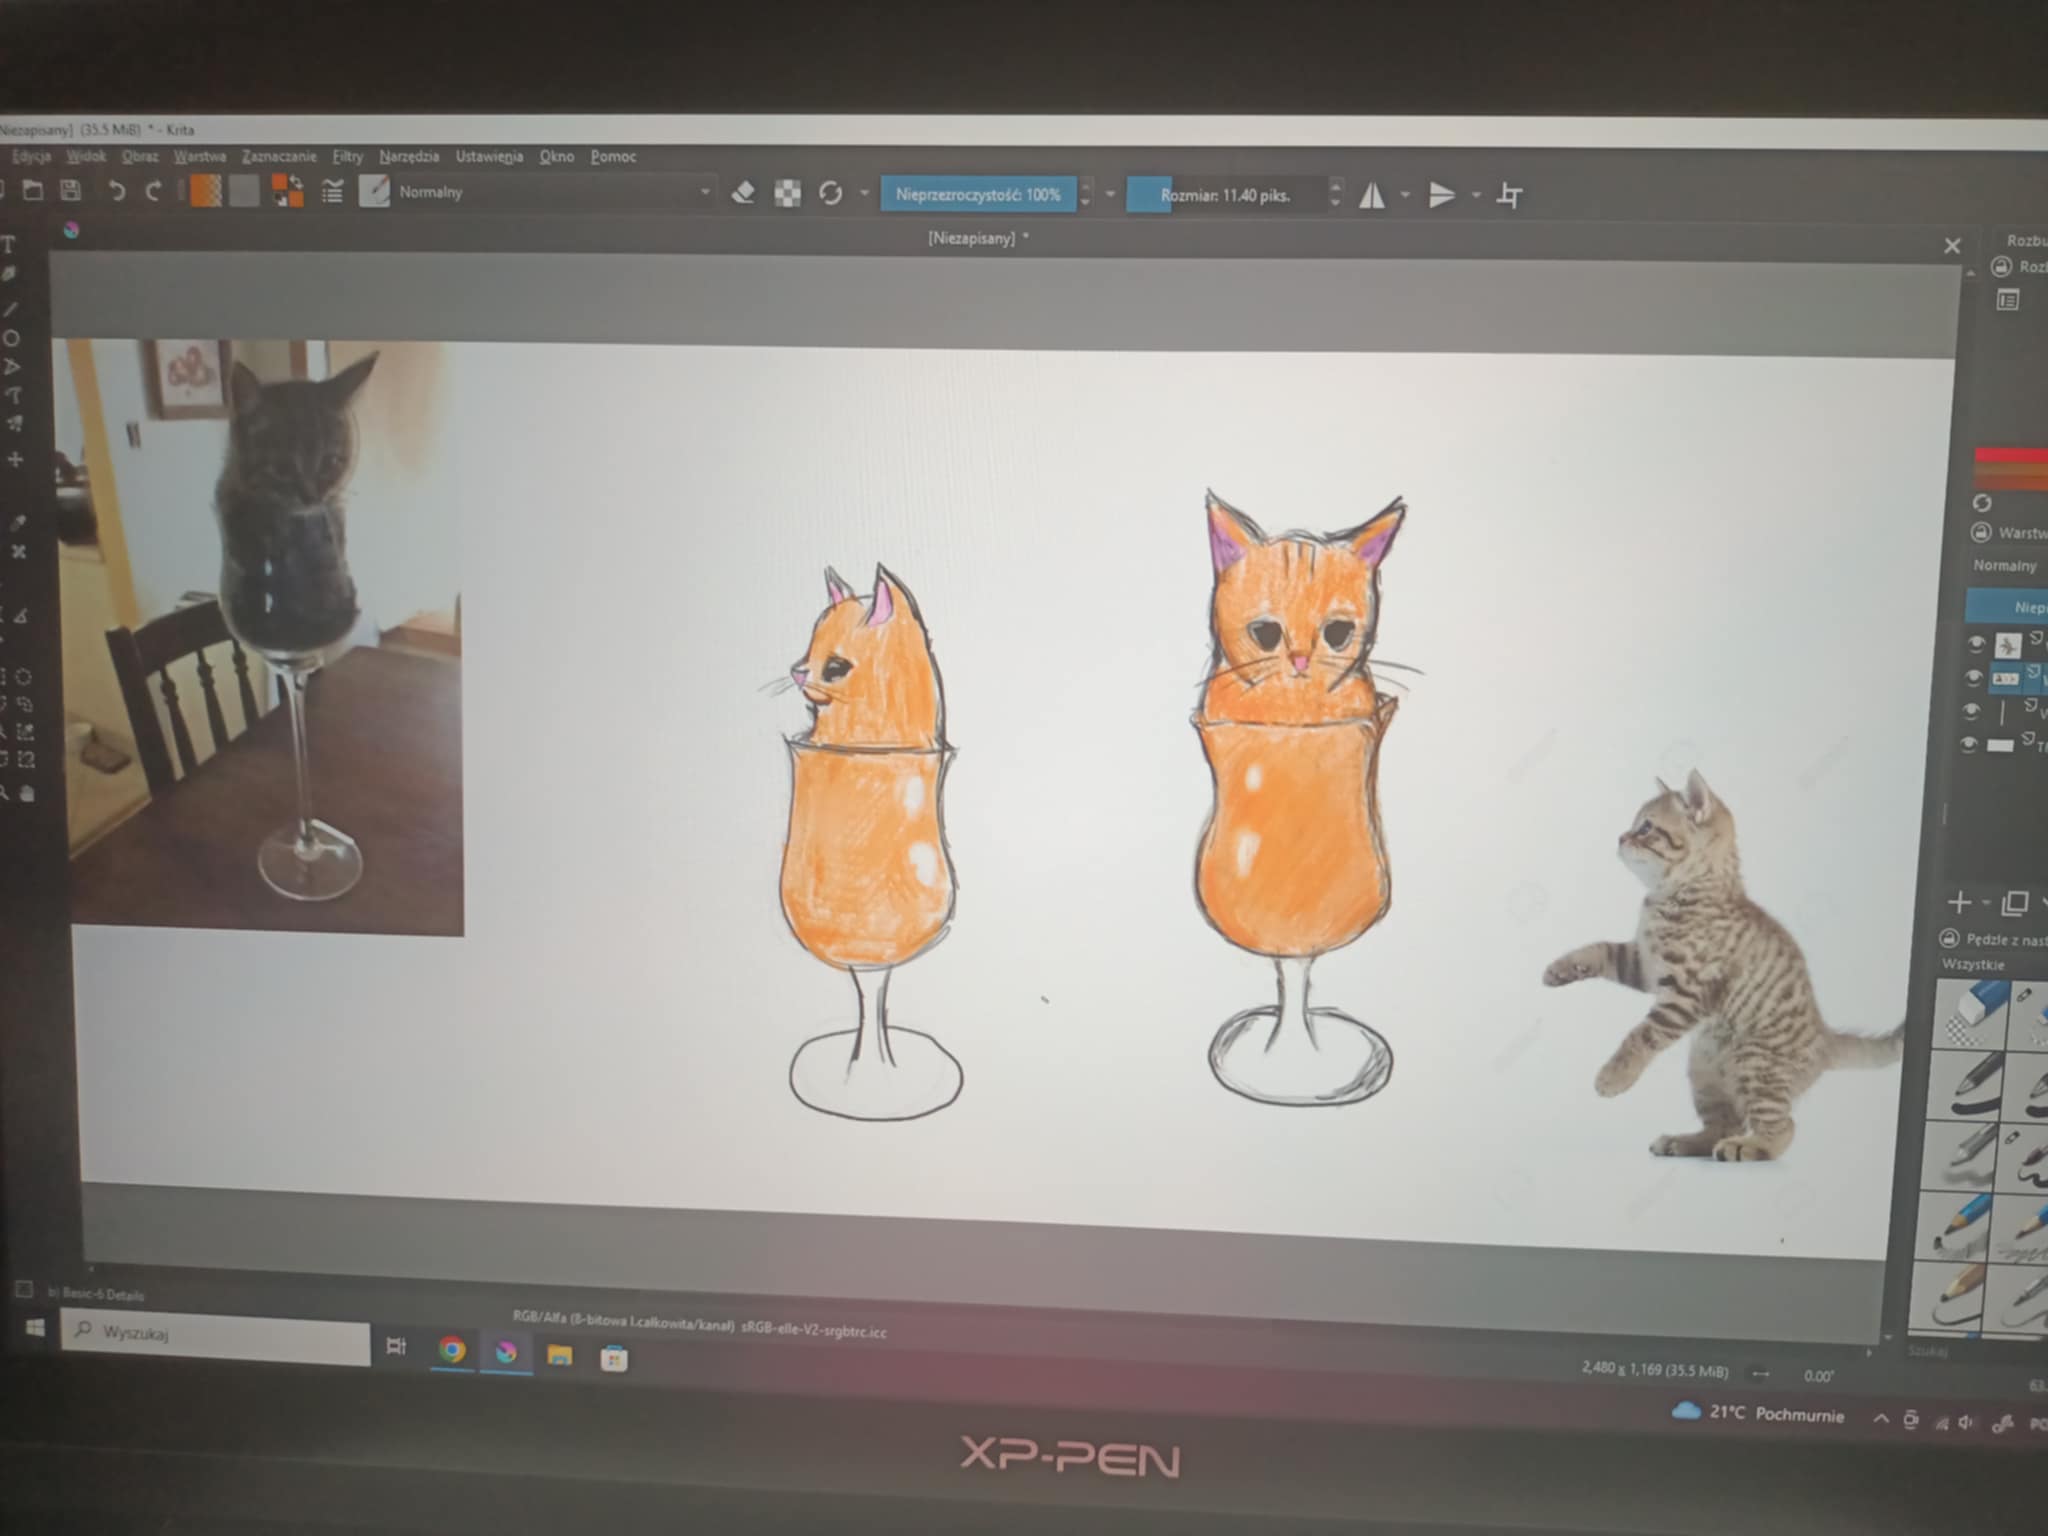Expand the arrow next to add layer

coord(1986,903)
